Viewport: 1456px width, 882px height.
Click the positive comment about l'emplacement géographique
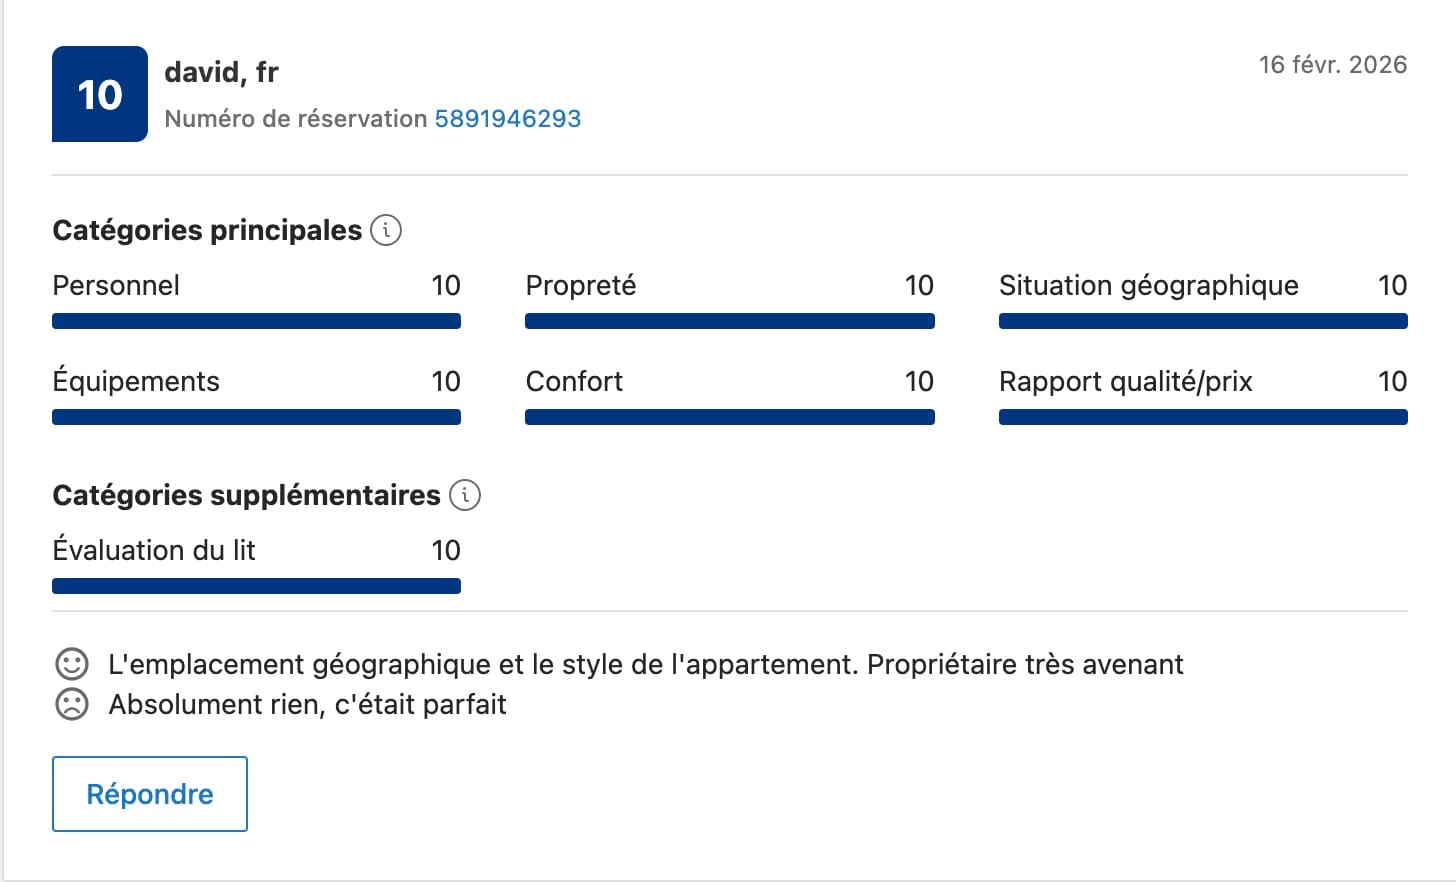pyautogui.click(x=645, y=664)
